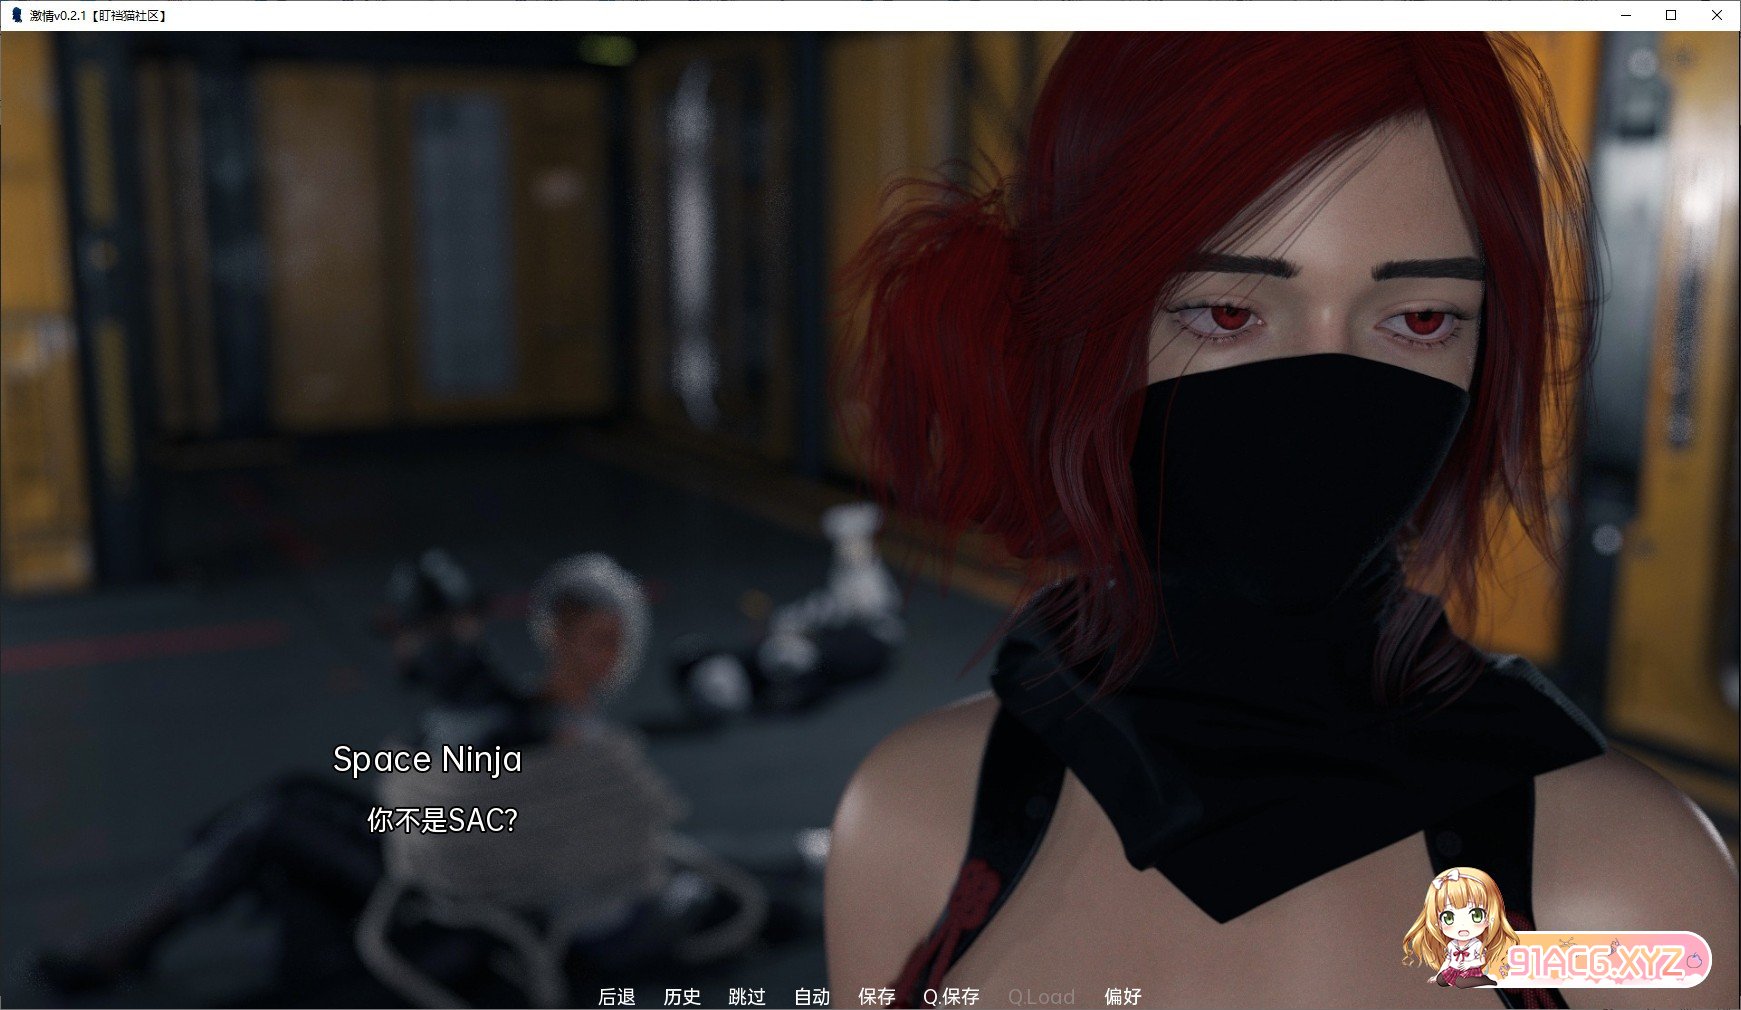Click the greyed-out Q.Load button

click(x=1040, y=996)
